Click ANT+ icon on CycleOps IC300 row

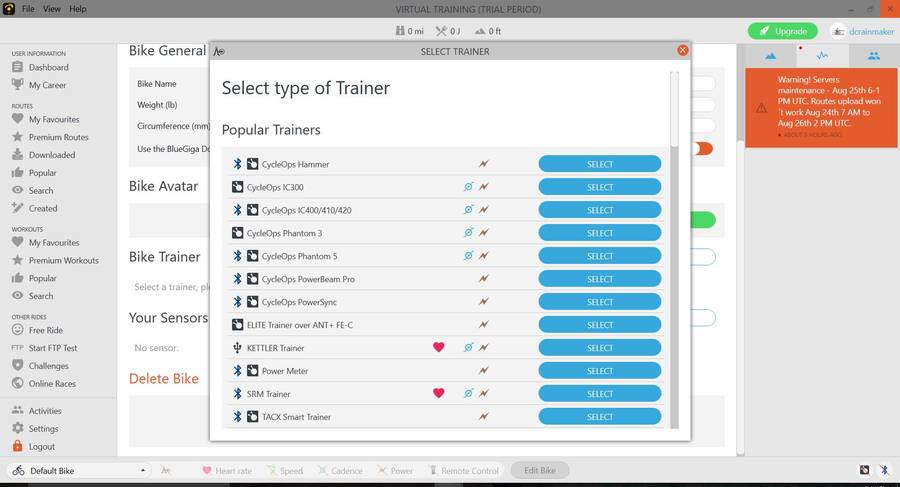coord(238,187)
